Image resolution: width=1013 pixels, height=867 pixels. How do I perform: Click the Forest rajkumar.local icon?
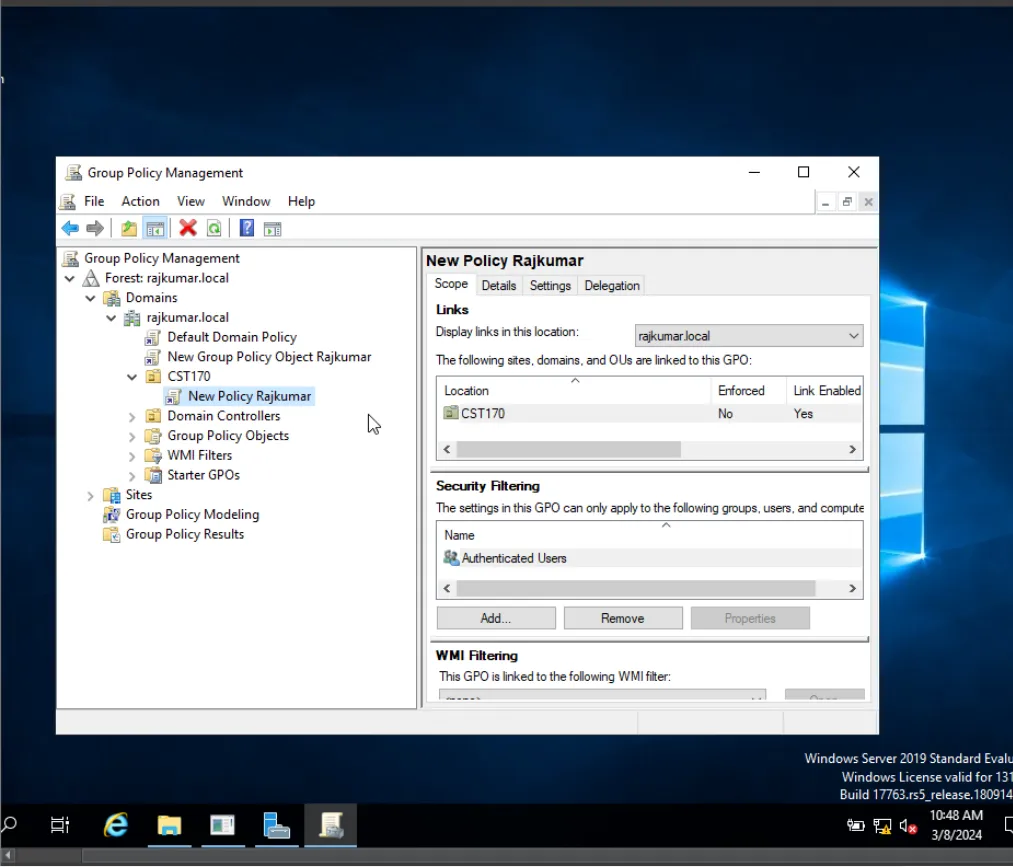[x=91, y=278]
